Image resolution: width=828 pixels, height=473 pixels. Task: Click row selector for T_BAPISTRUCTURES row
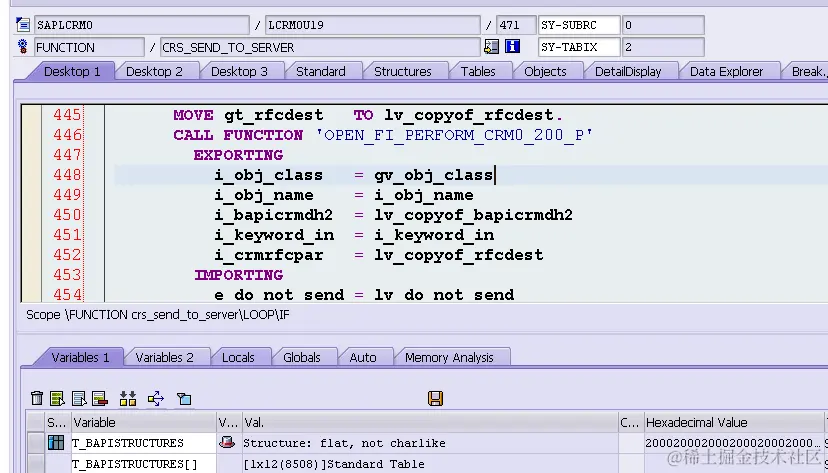35,443
